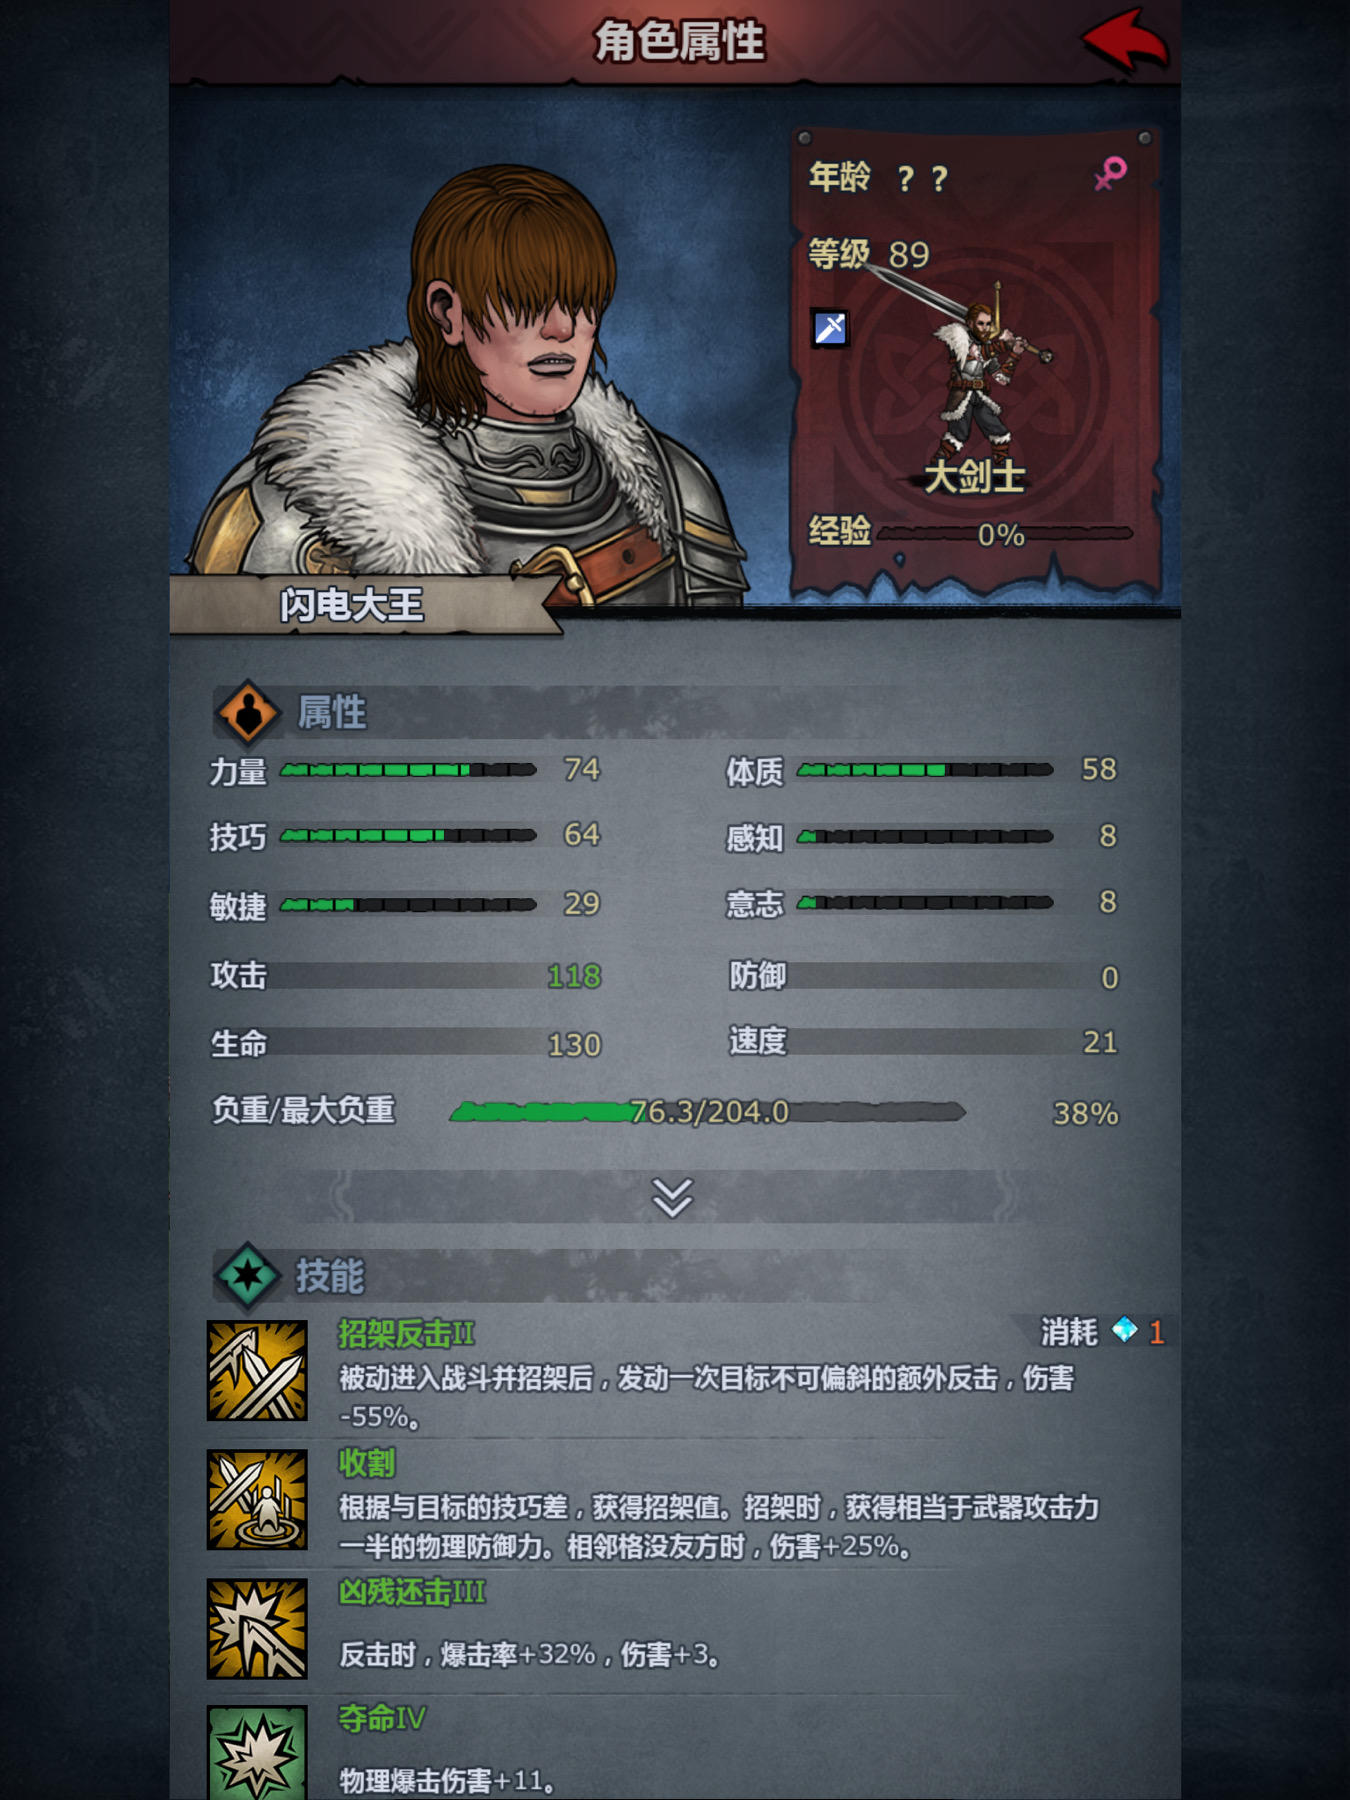
Task: Select the green 夺命IV skill icon
Action: coord(257,1753)
